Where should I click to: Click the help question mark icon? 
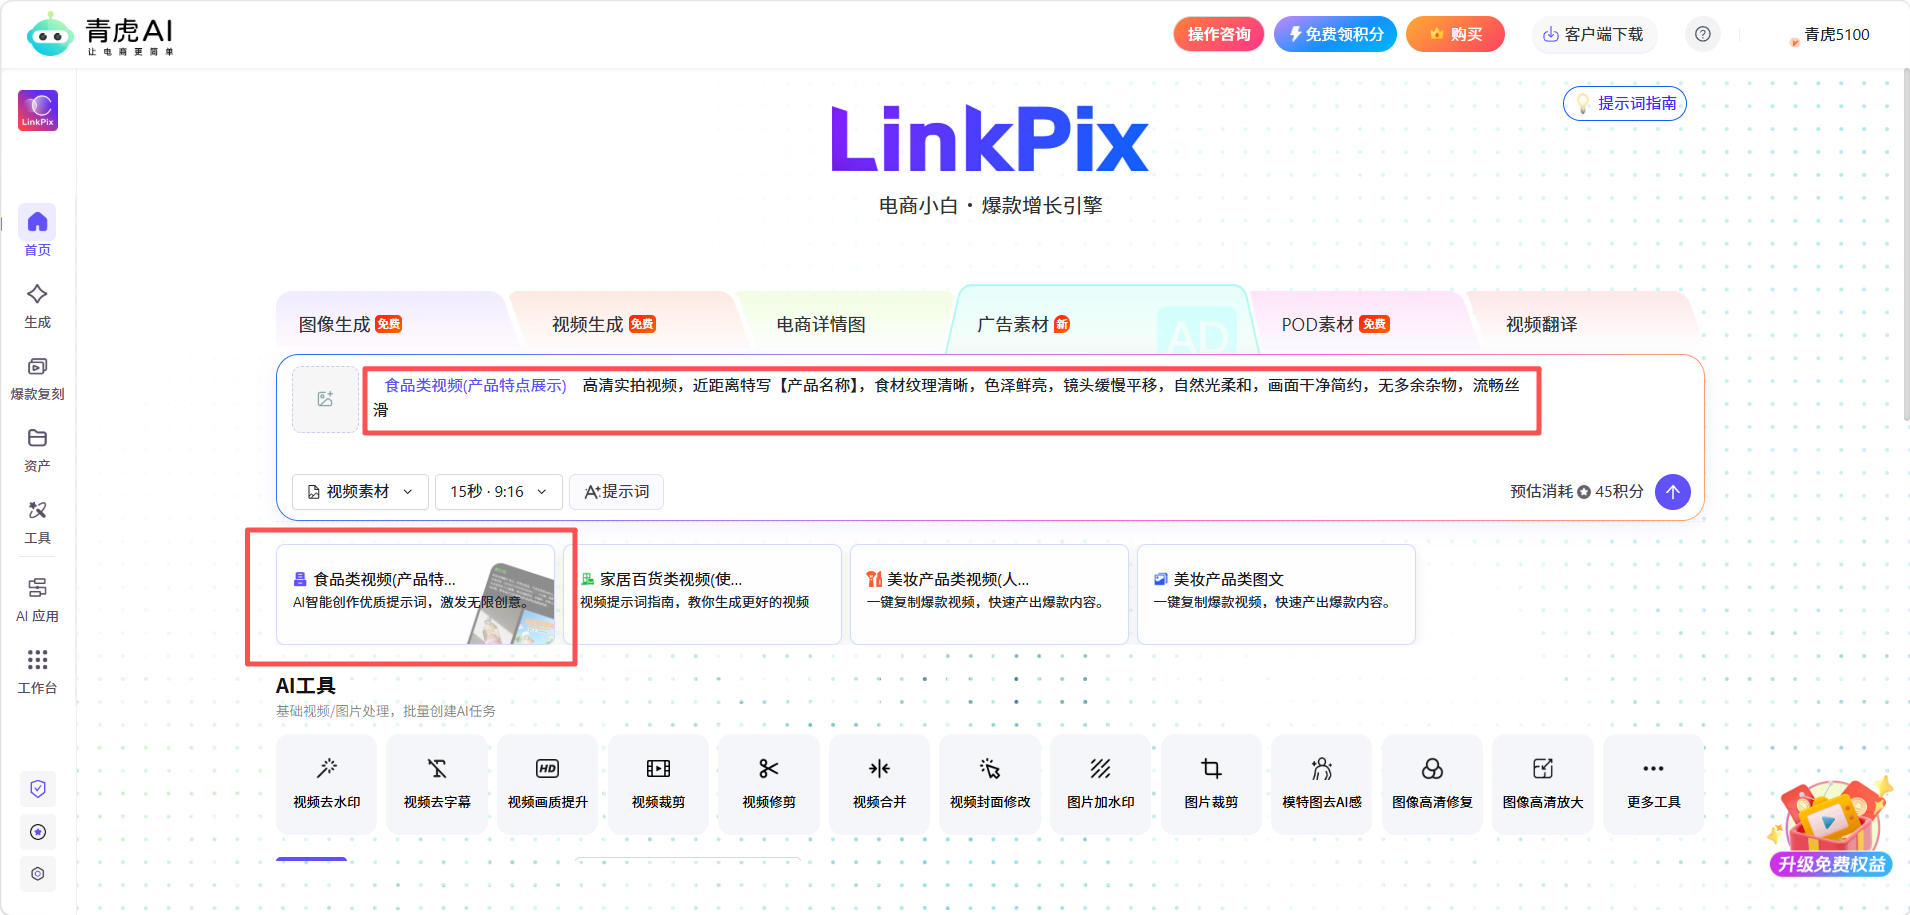pos(1703,34)
